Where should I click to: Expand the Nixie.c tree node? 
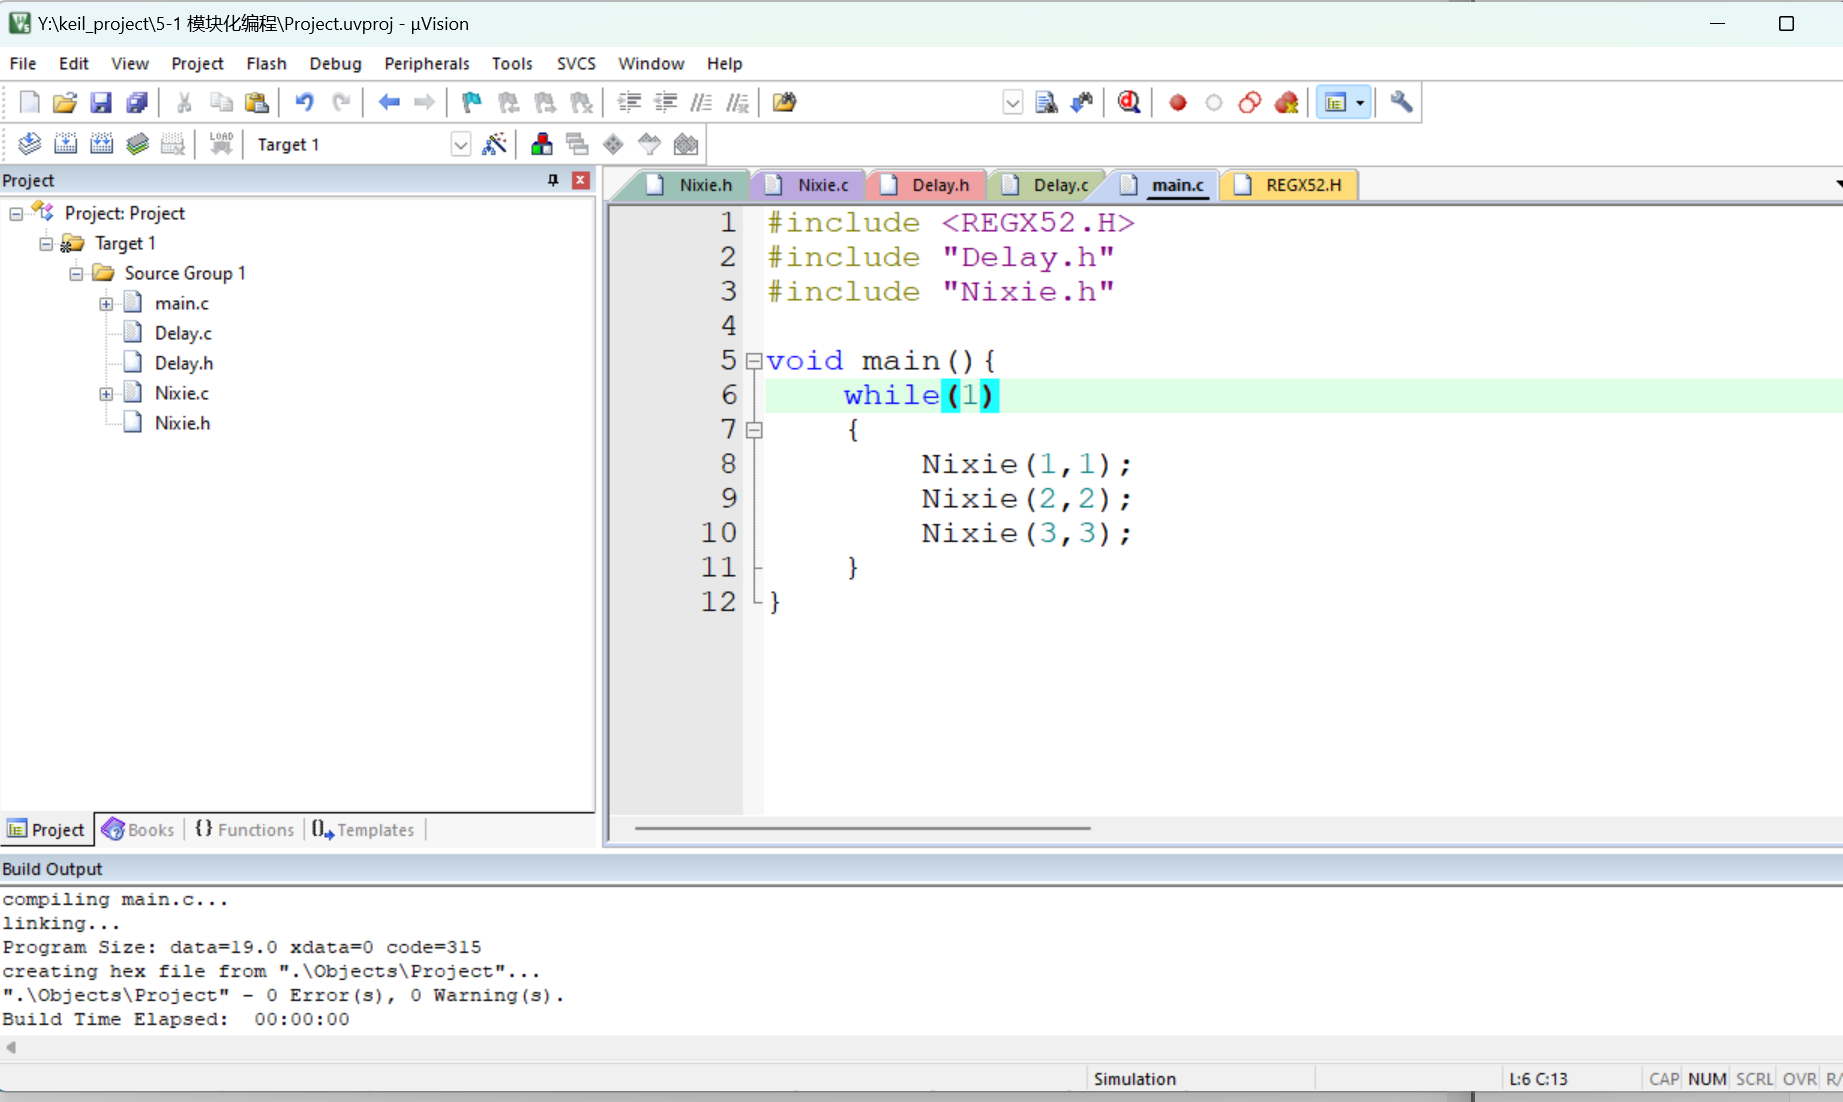click(106, 394)
